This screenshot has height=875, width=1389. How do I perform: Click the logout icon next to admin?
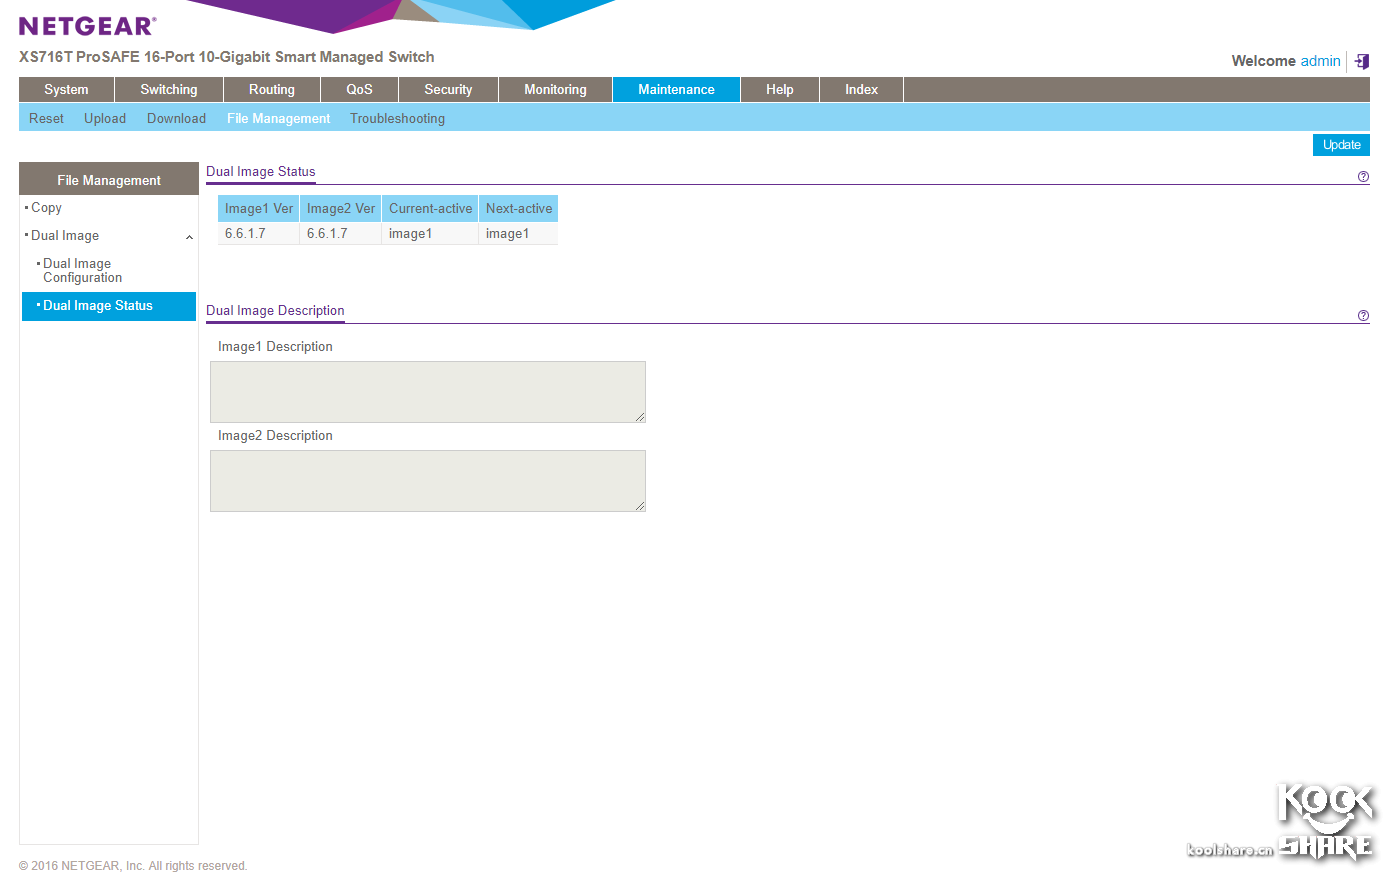coord(1362,61)
